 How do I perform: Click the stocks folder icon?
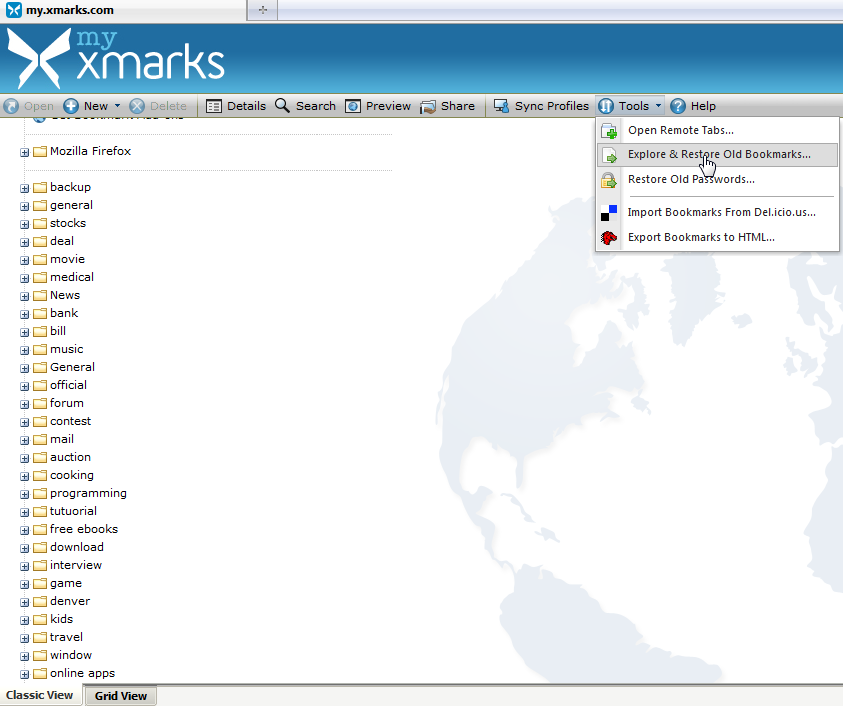[x=40, y=224]
